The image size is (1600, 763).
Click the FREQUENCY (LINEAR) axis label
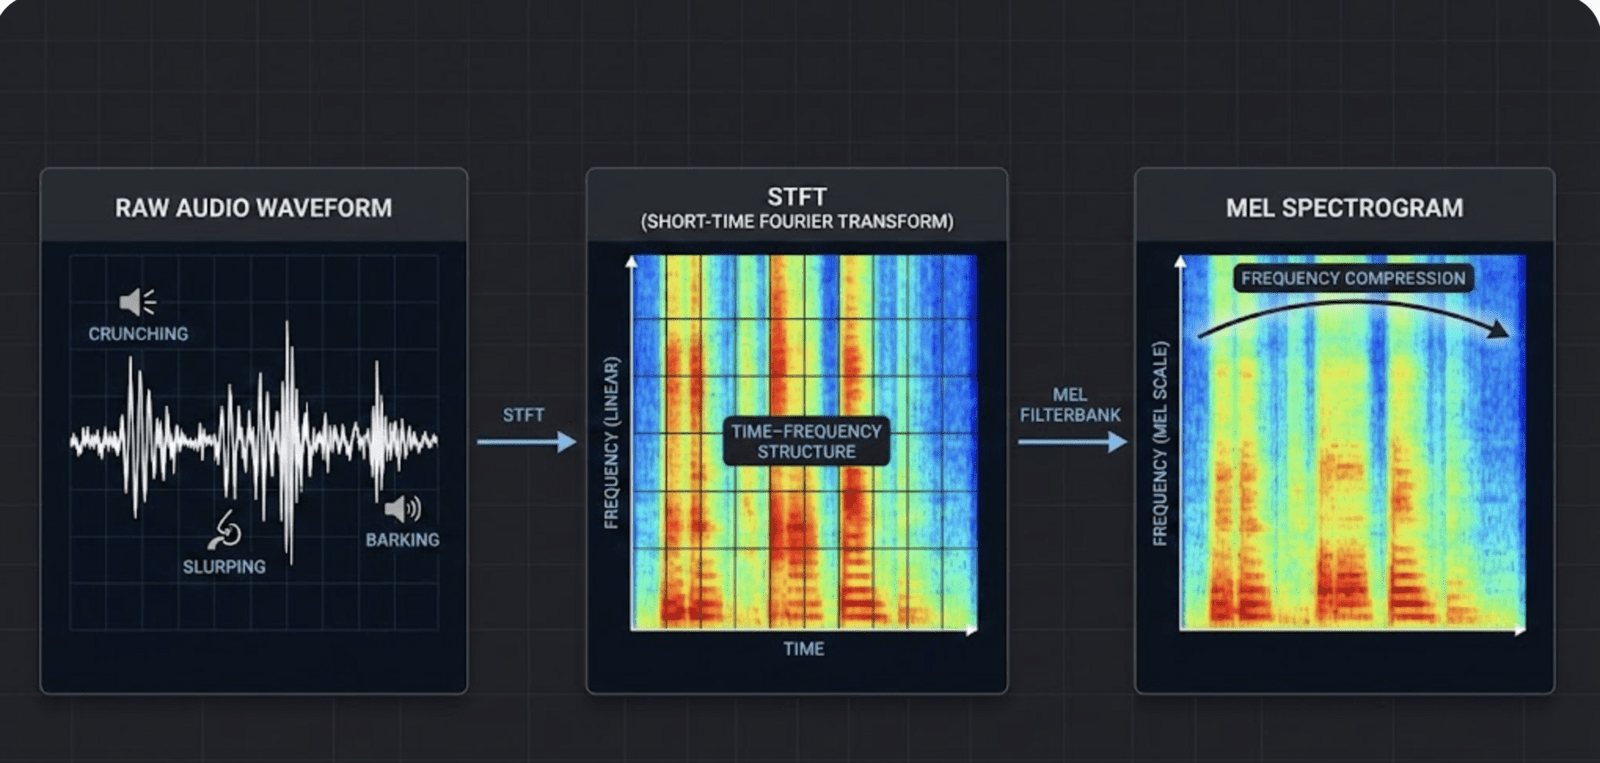[x=611, y=442]
